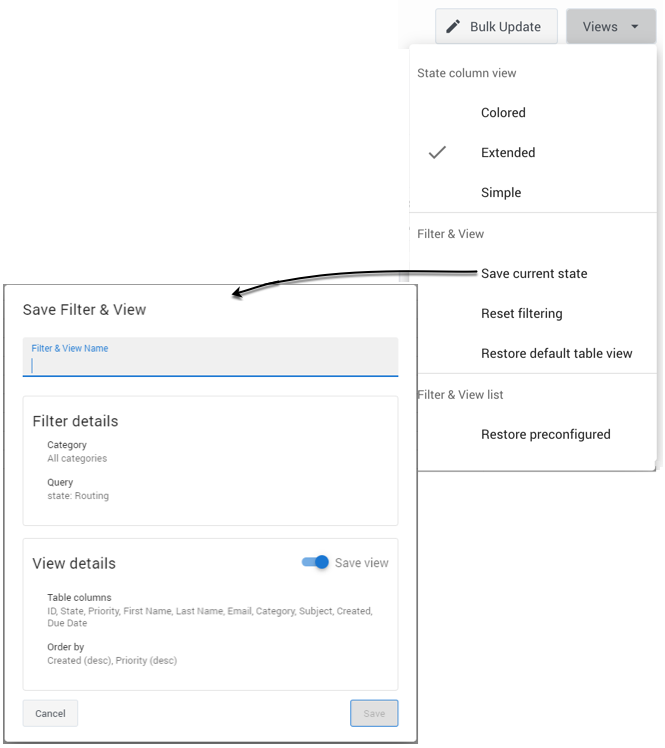Pick the Simple state column view
This screenshot has height=748, width=665.
(501, 193)
